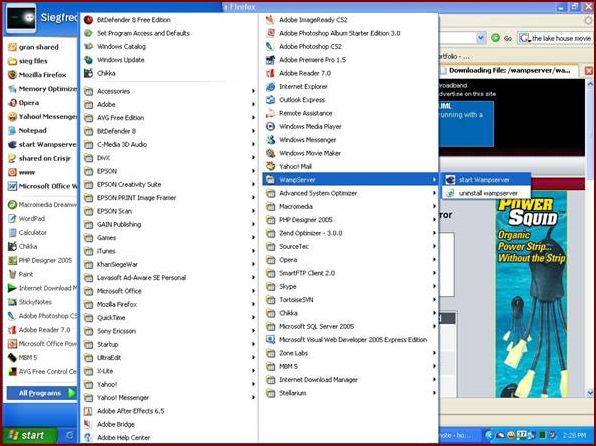Expand the Accessories submenu arrow

tap(253, 91)
